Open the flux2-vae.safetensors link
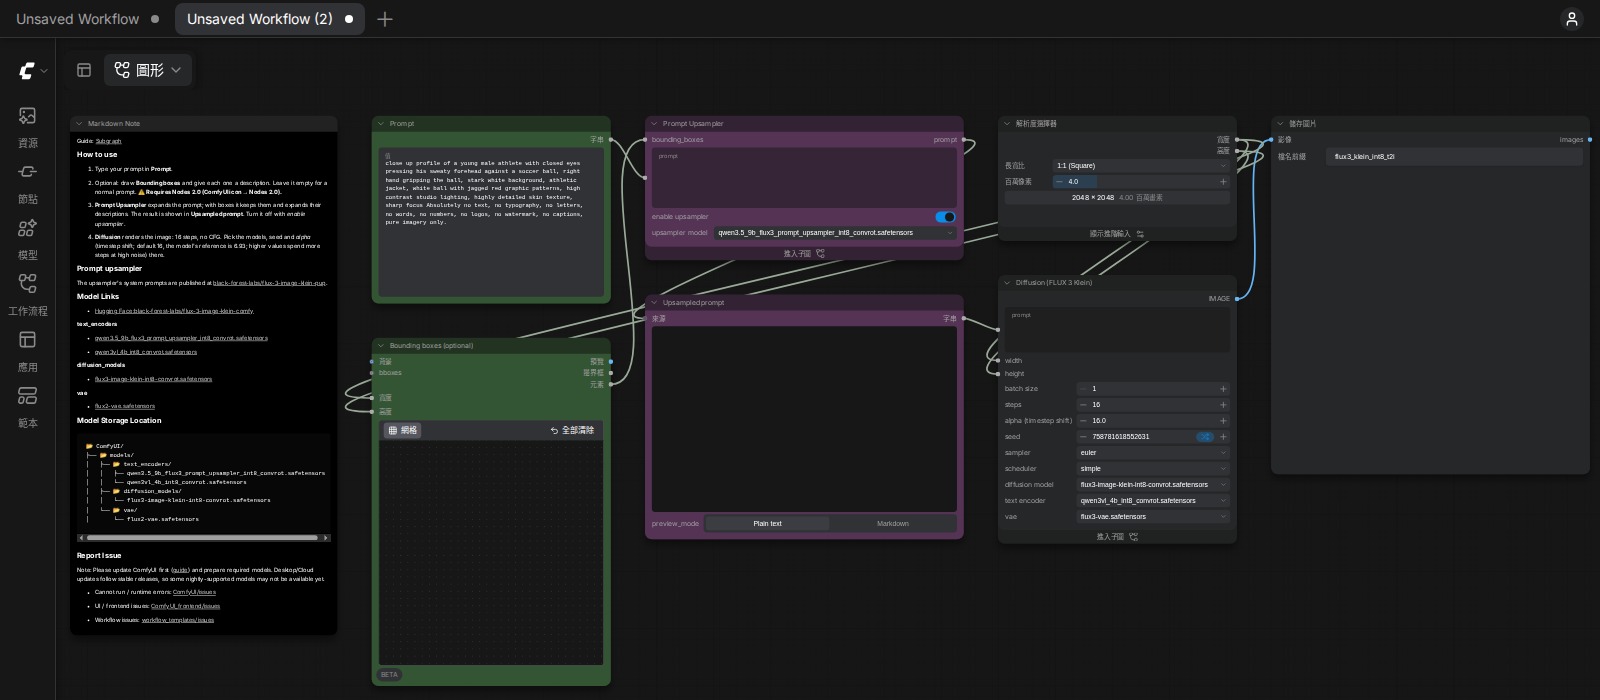 (125, 406)
